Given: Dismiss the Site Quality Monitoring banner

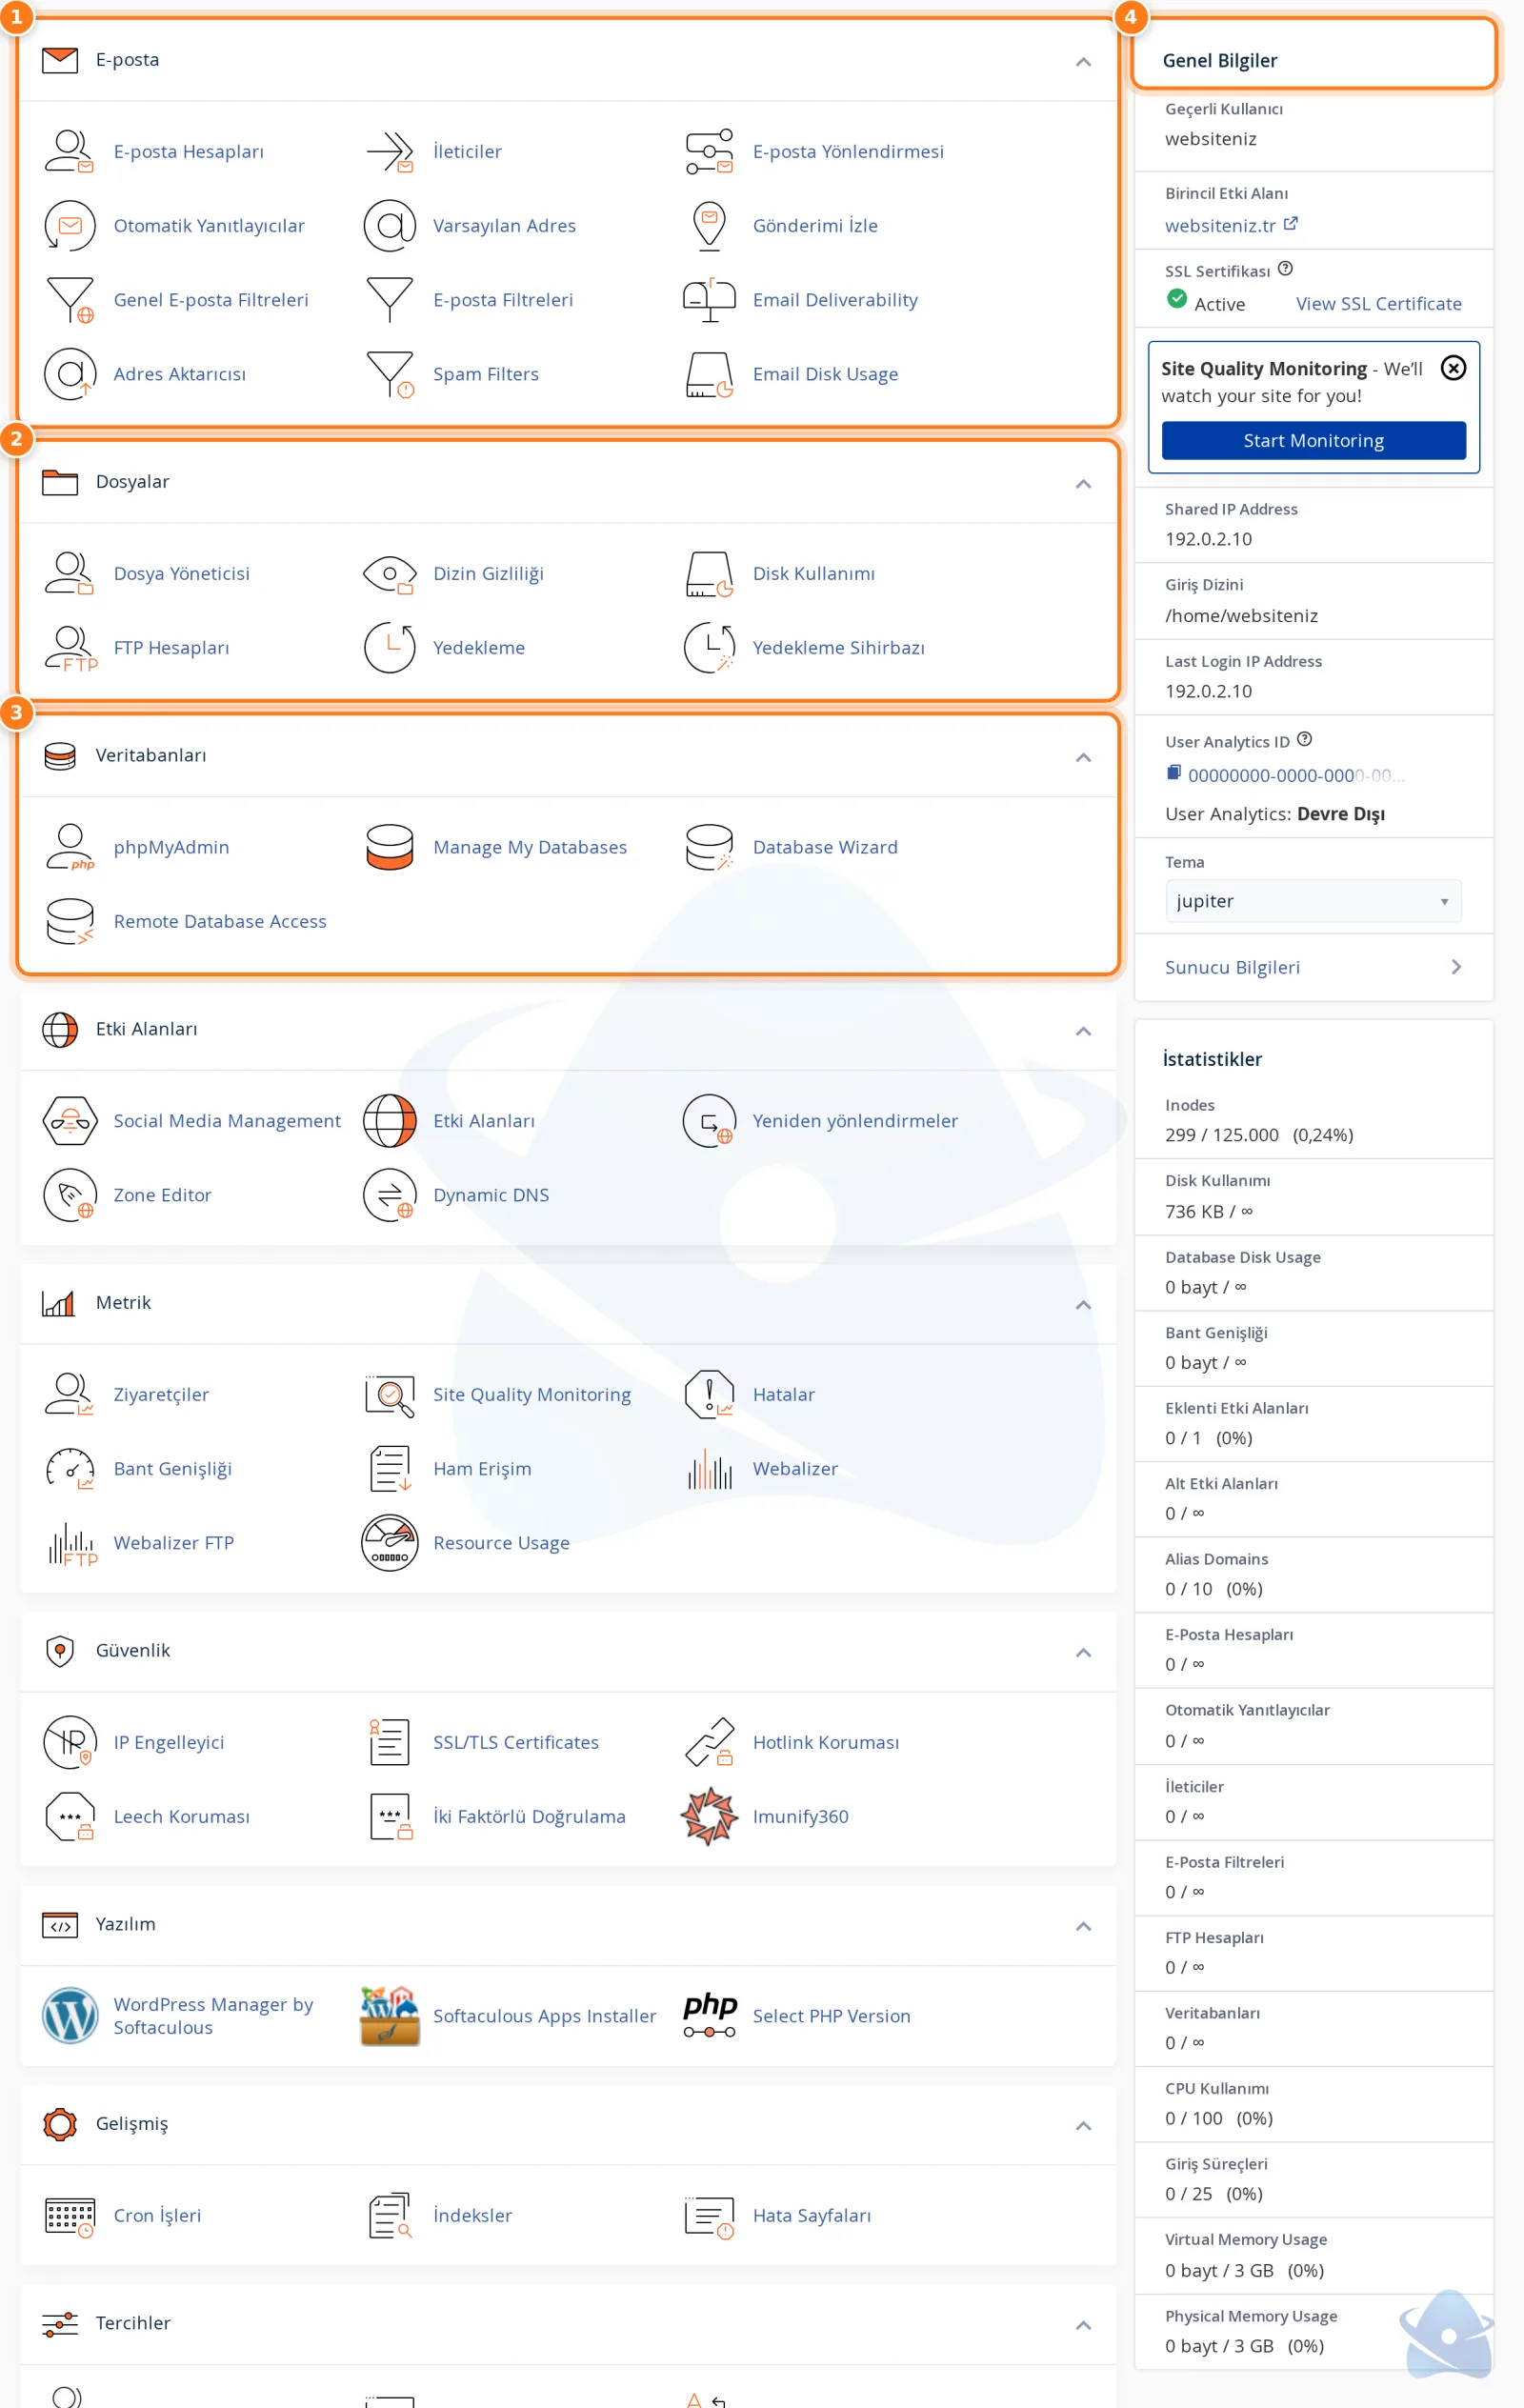Looking at the screenshot, I should 1452,368.
